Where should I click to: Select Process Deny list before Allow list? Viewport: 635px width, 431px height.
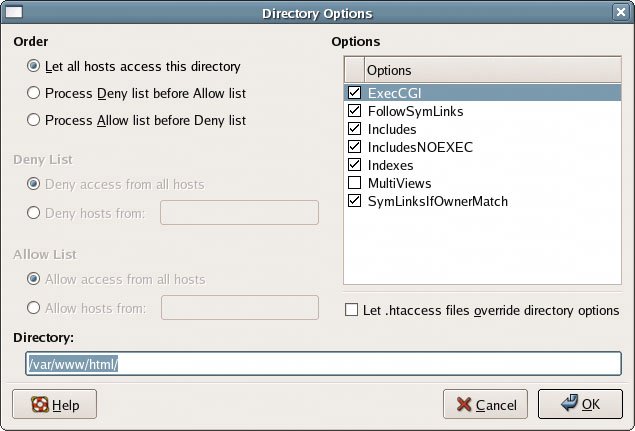click(35, 93)
